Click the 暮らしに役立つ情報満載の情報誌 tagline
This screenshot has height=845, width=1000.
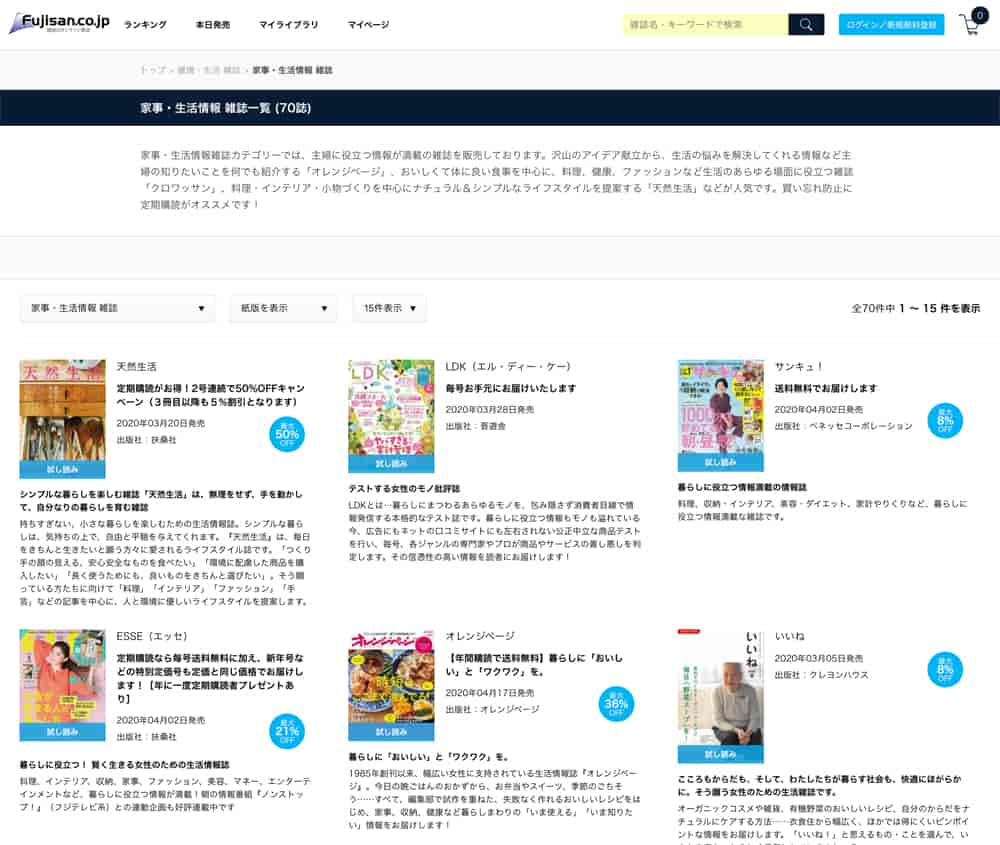click(742, 487)
